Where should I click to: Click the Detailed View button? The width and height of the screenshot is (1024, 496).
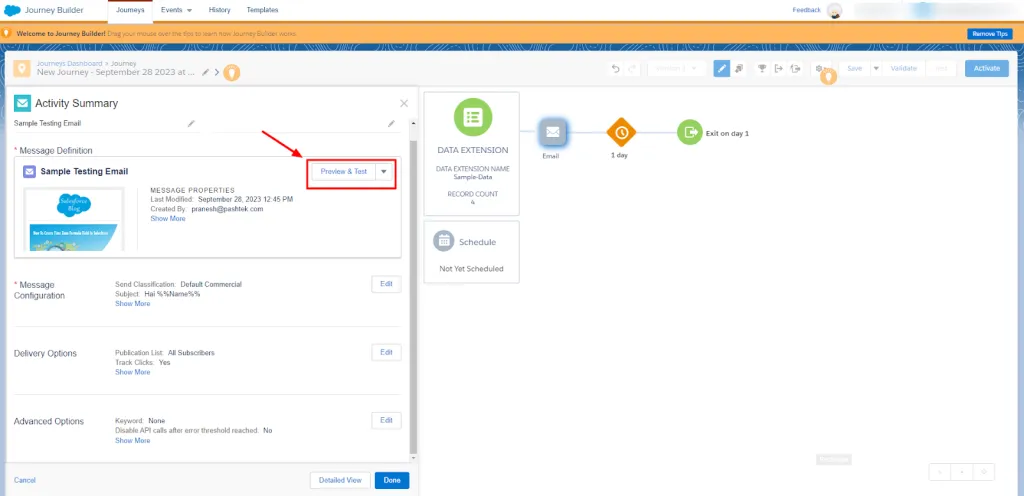pos(340,480)
